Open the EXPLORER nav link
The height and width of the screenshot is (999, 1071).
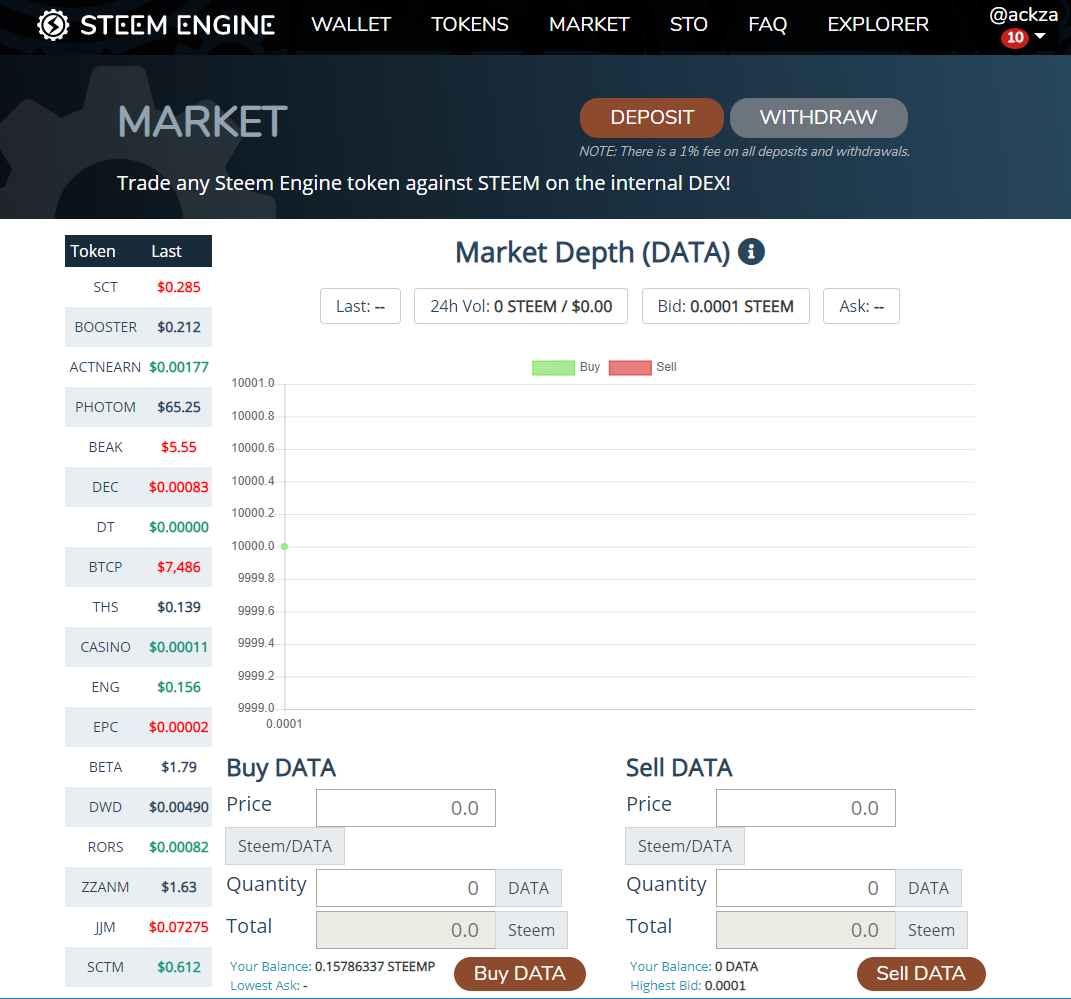pyautogui.click(x=878, y=25)
